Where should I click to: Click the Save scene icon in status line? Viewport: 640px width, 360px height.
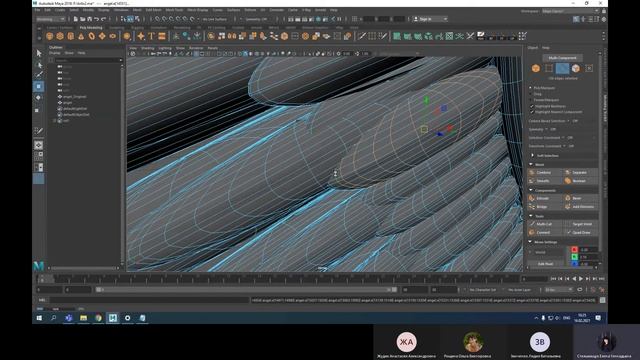click(89, 19)
